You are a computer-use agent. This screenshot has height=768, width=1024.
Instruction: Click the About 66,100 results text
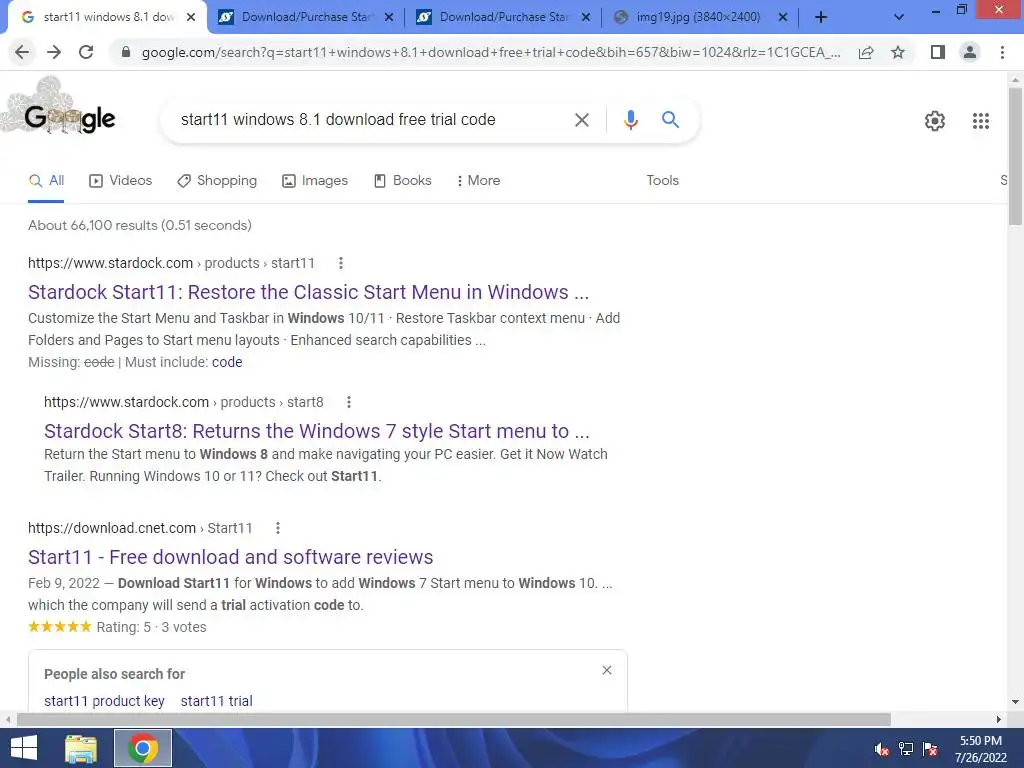140,225
